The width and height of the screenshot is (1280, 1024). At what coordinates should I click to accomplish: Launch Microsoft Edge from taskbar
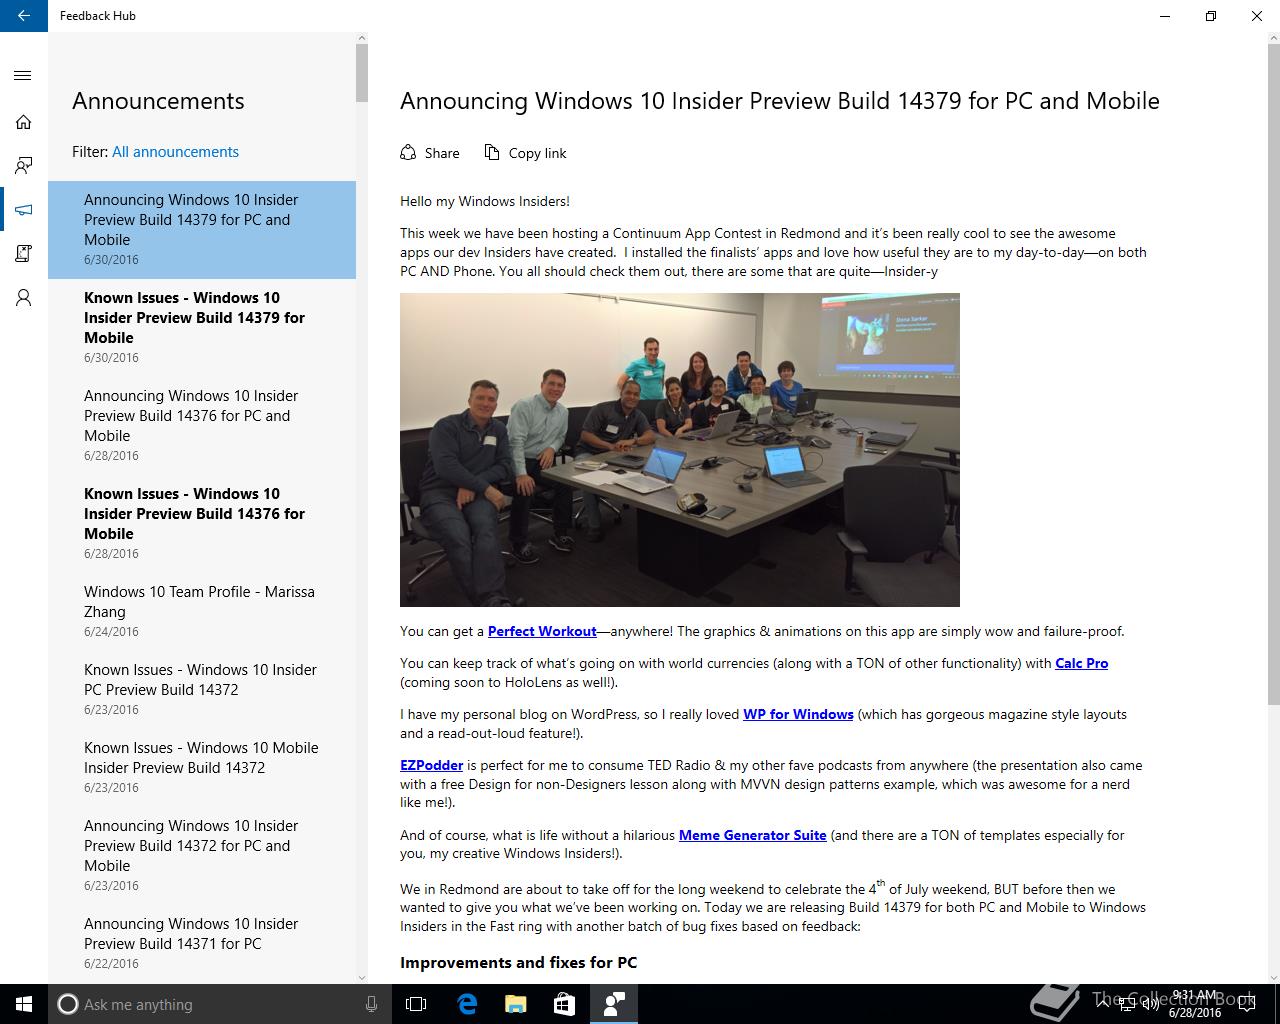point(467,1004)
